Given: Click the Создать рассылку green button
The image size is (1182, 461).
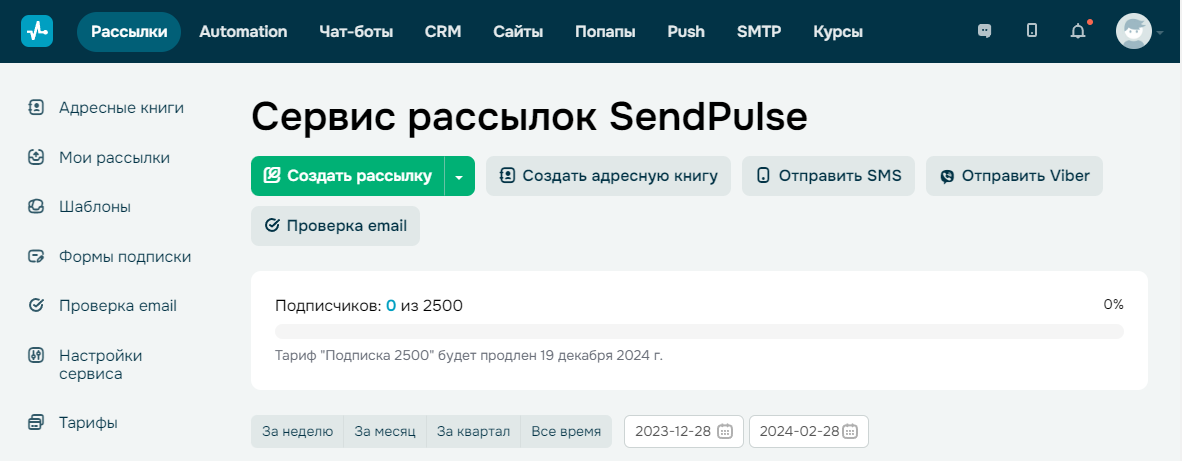Looking at the screenshot, I should tap(348, 176).
